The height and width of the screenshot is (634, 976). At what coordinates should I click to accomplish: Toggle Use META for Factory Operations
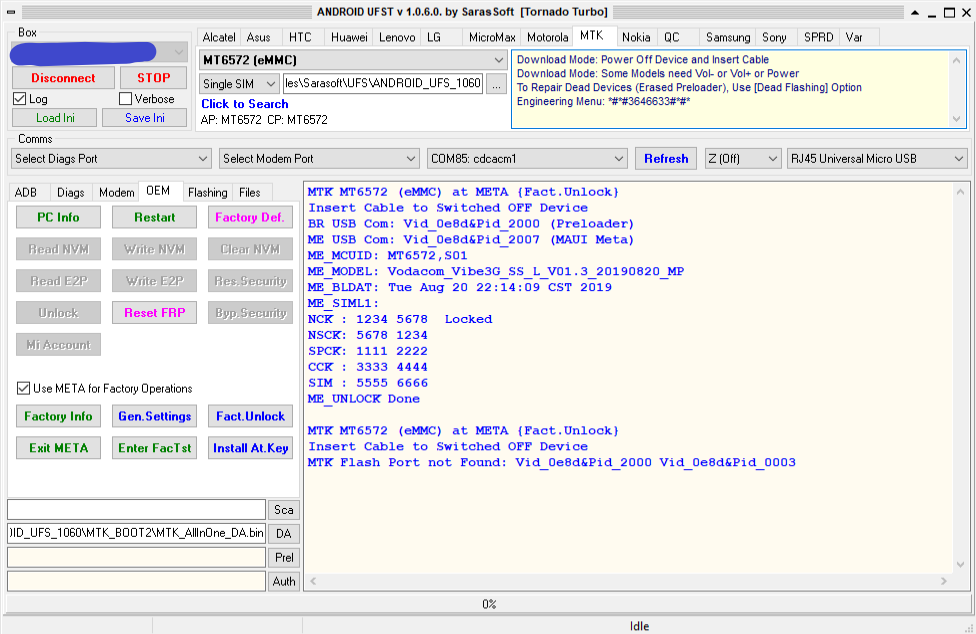tap(24, 388)
